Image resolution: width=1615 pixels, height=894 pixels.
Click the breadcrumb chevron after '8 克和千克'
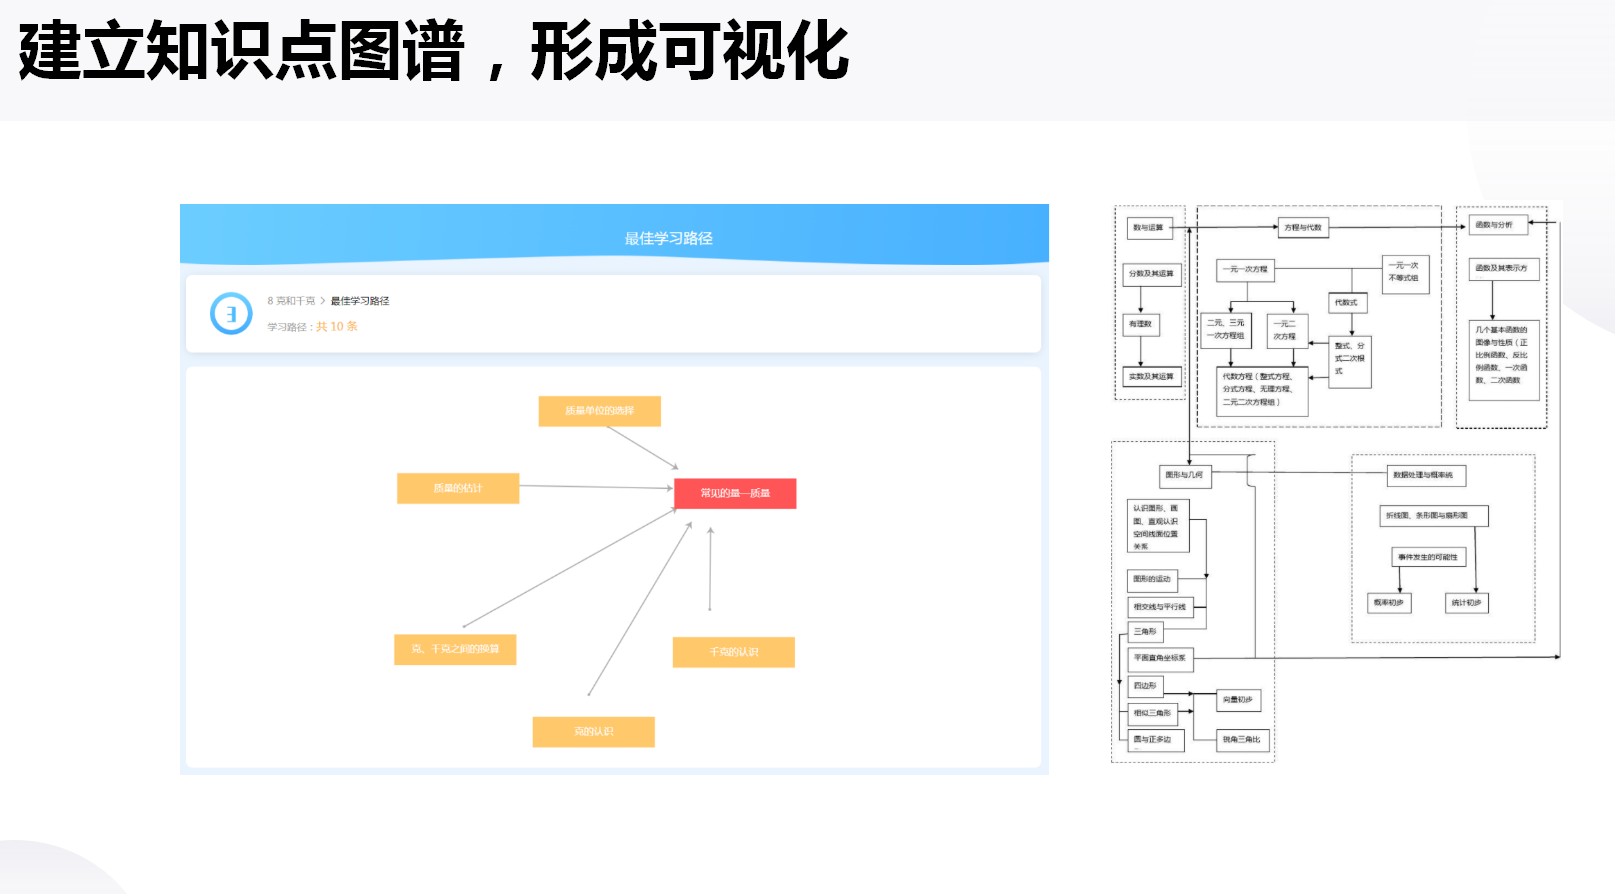tap(323, 301)
